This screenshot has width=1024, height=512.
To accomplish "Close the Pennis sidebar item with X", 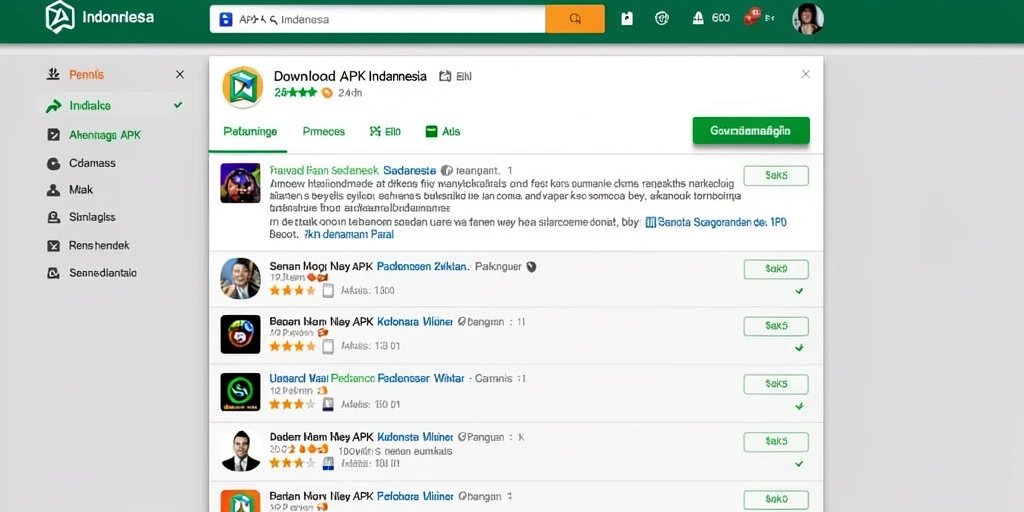I will [x=180, y=74].
